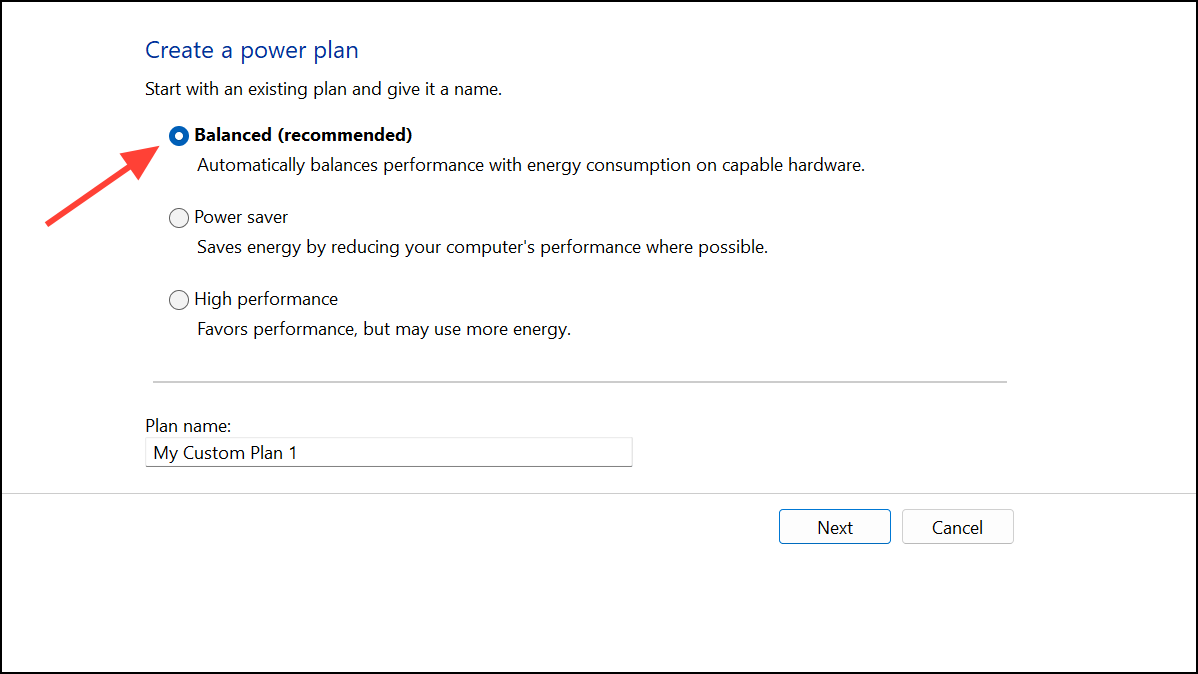Screen dimensions: 1198x674
Task: Click the "Plan name:" label
Action: pos(188,426)
